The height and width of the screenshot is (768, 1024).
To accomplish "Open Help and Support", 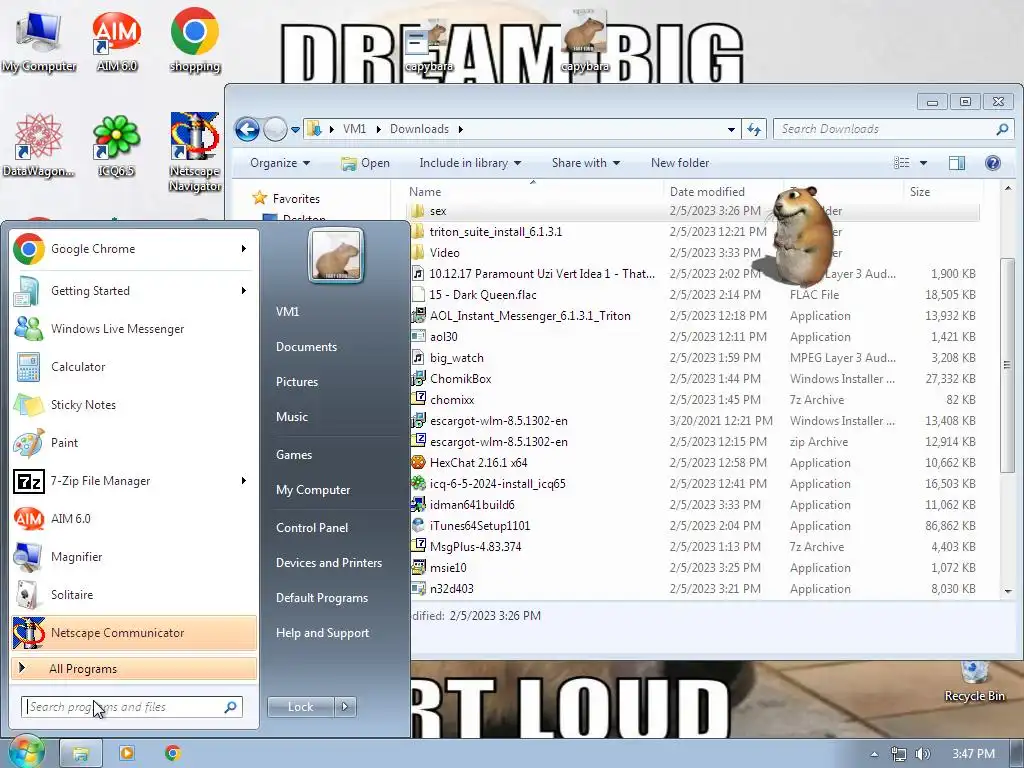I will (322, 633).
